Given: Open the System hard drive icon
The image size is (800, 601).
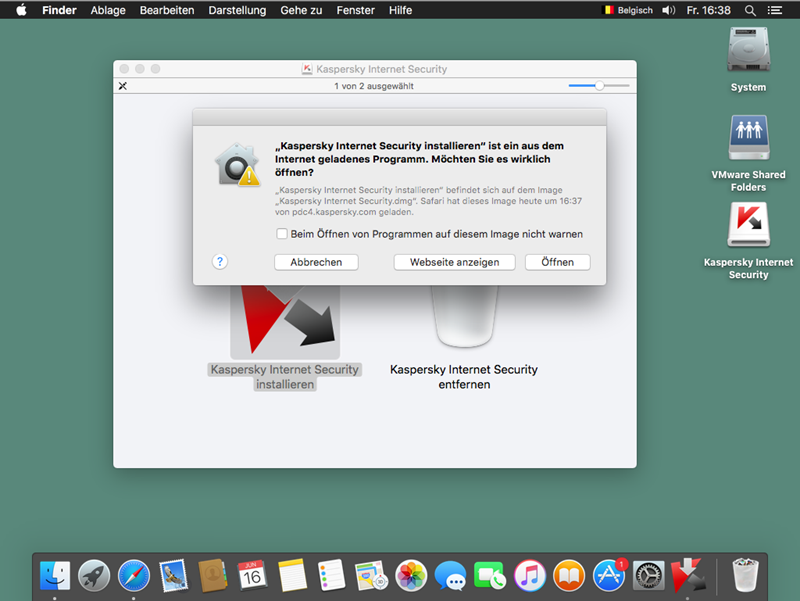Looking at the screenshot, I should (748, 50).
